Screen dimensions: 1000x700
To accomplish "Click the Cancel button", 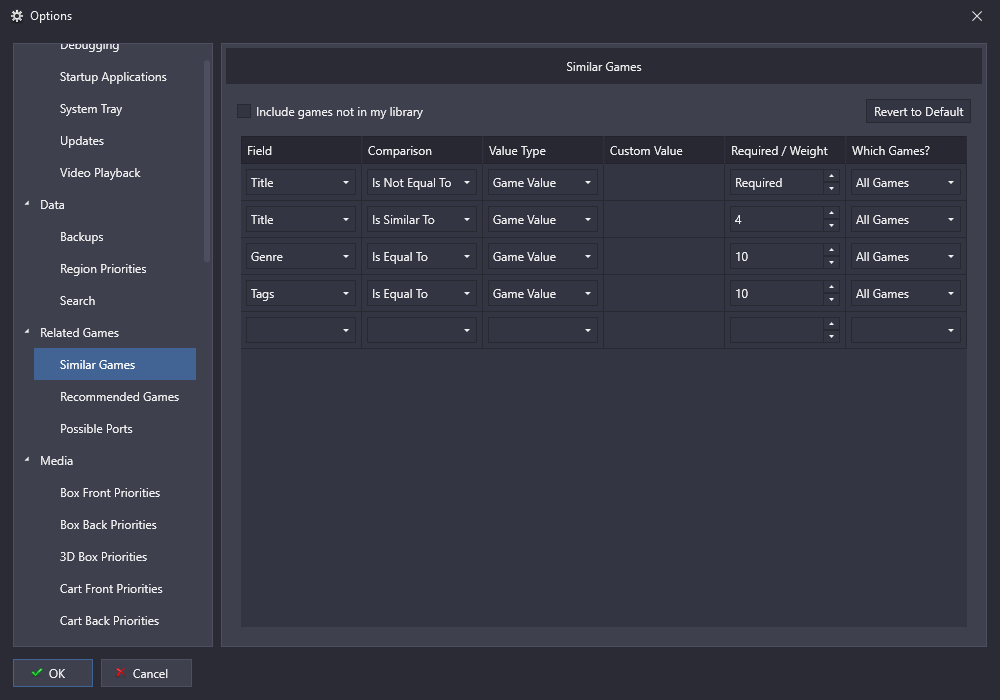I will coord(146,673).
